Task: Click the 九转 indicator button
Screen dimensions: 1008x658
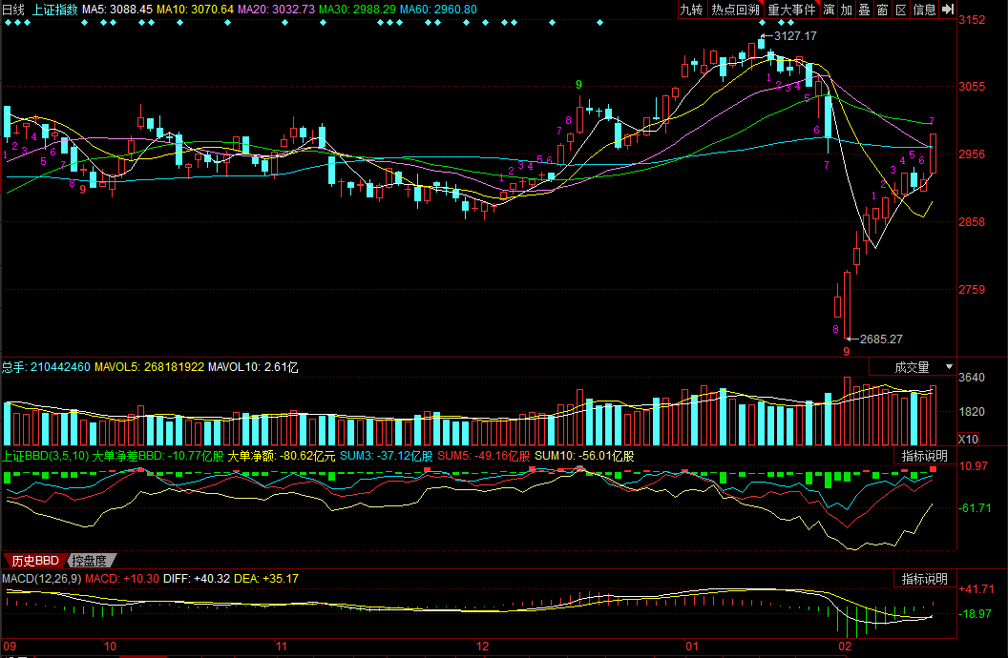Action: (691, 9)
